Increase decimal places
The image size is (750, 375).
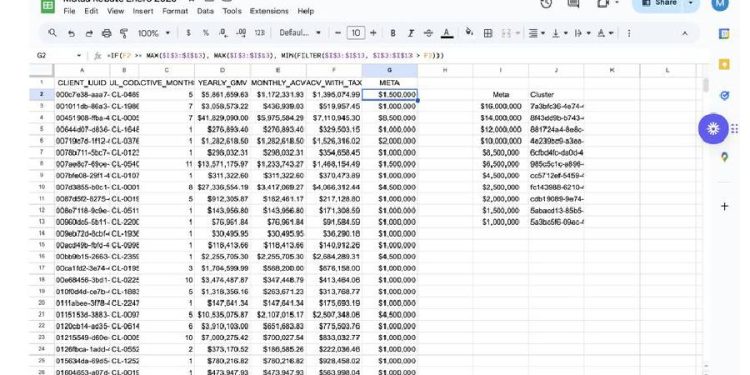tap(242, 33)
